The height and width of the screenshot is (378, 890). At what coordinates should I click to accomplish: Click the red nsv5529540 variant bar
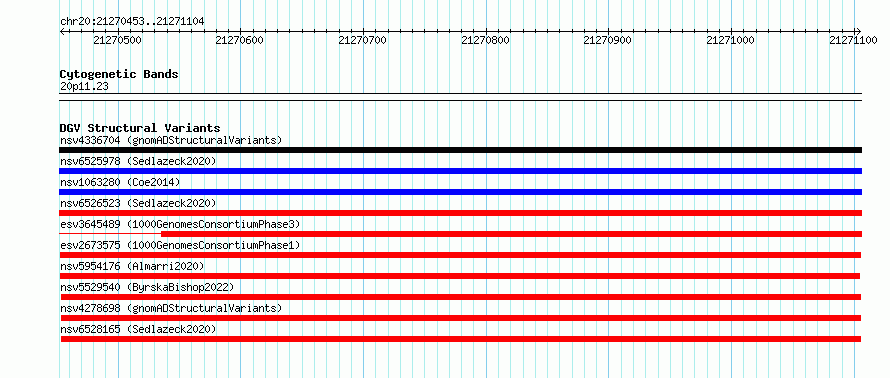[461, 297]
